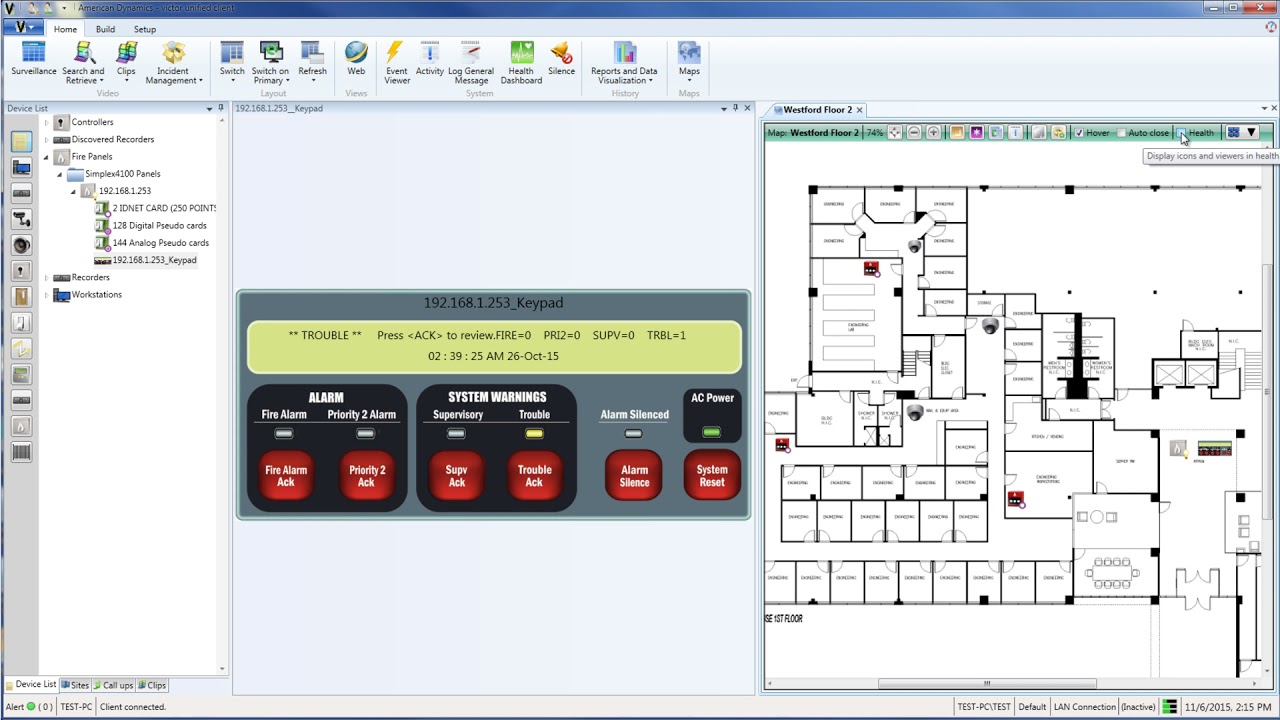Filter device list by audio speaker

(x=21, y=245)
